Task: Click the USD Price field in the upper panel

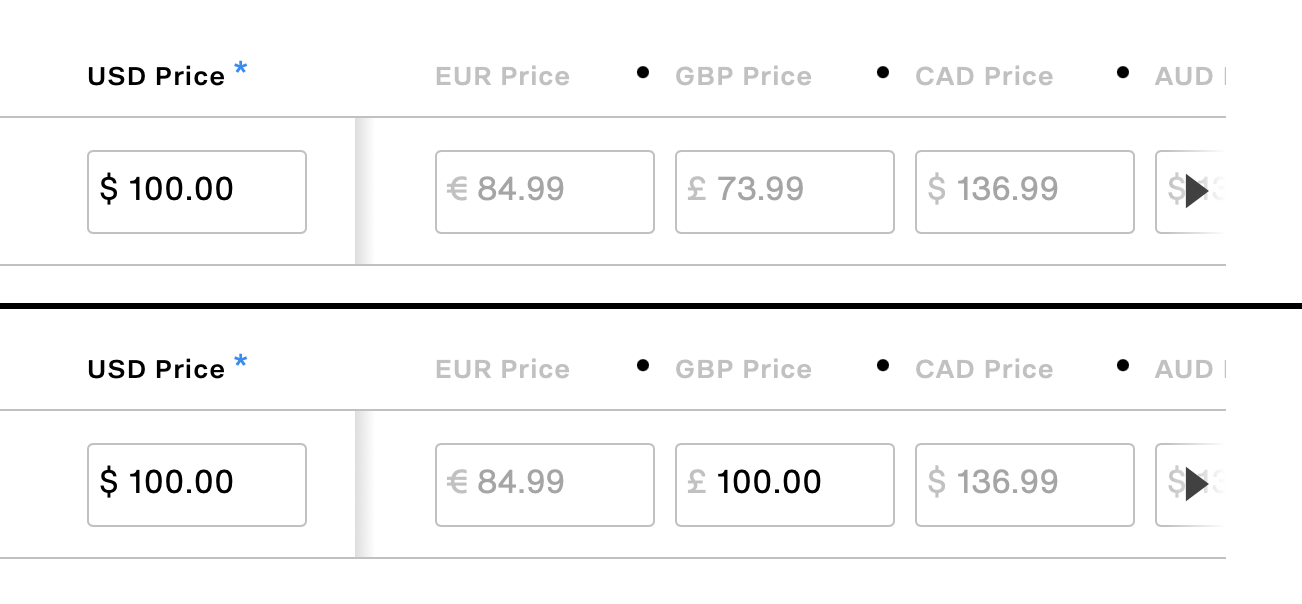Action: pyautogui.click(x=197, y=192)
